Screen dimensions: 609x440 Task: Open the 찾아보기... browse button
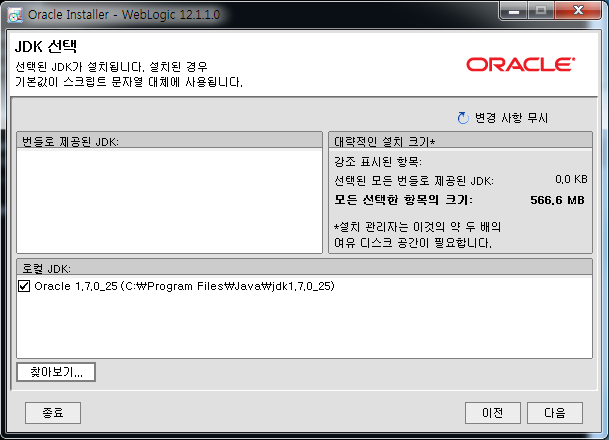[x=56, y=372]
